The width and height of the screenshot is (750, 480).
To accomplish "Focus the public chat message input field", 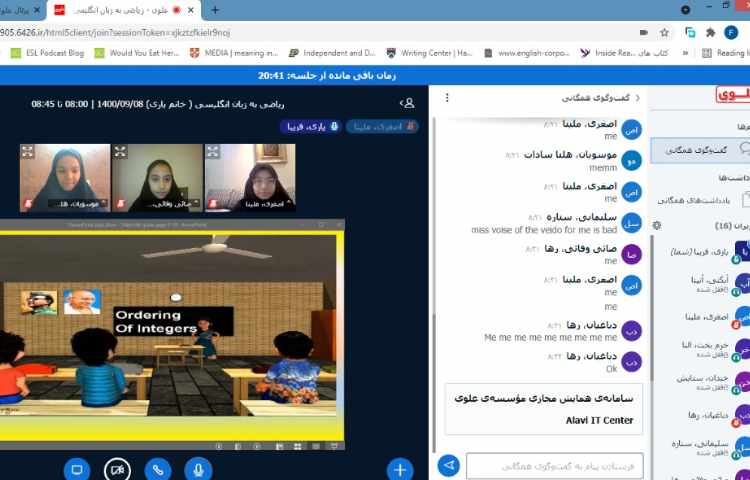I will pos(554,466).
